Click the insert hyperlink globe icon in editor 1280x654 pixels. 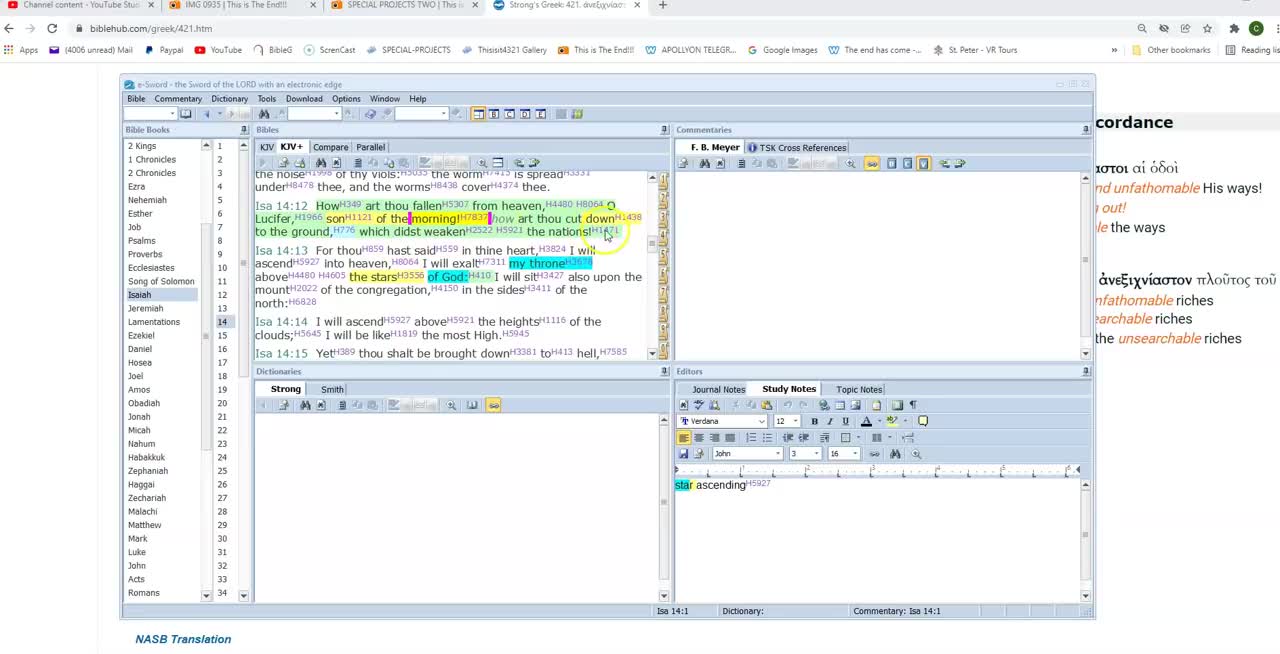pos(824,405)
